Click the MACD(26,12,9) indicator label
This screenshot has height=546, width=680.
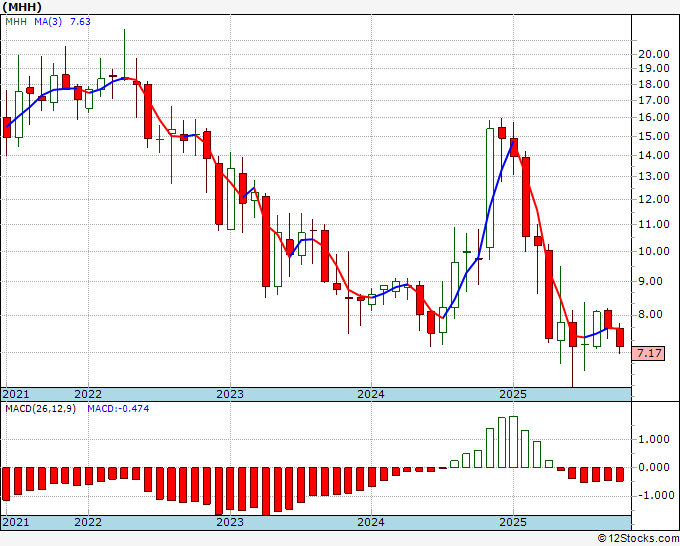point(40,409)
